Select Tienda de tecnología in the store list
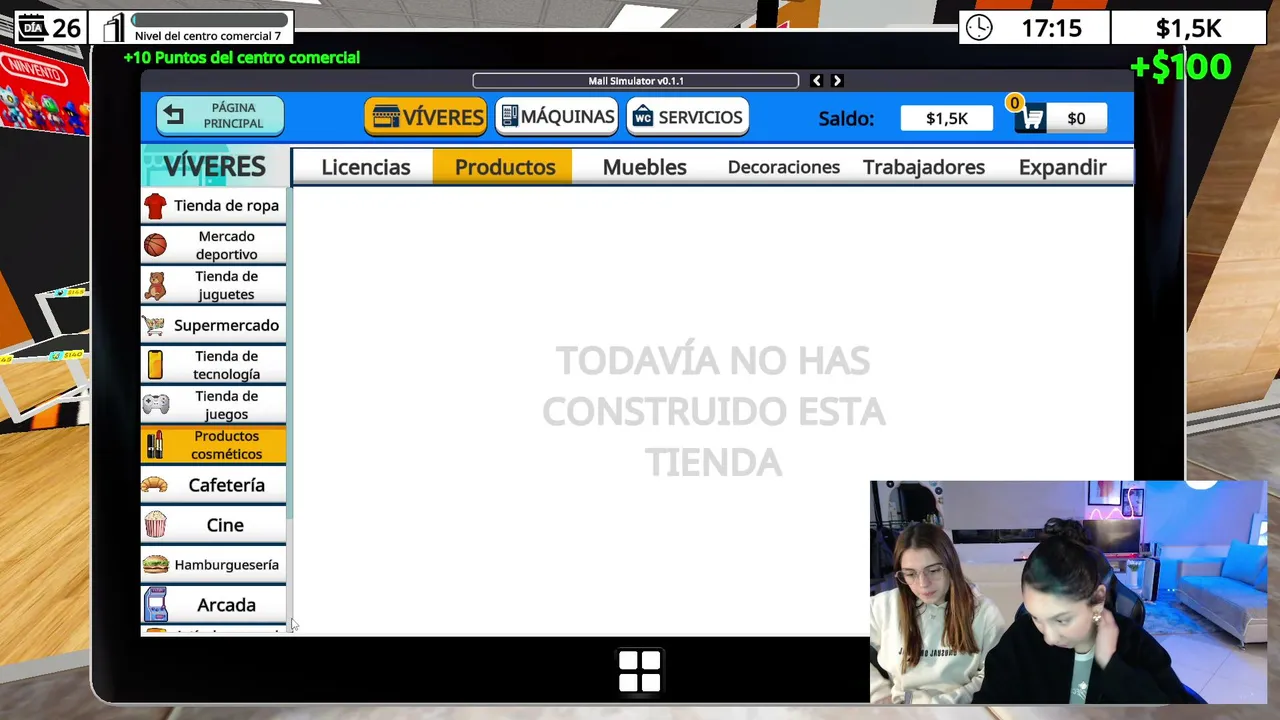This screenshot has width=1280, height=720. click(x=213, y=365)
